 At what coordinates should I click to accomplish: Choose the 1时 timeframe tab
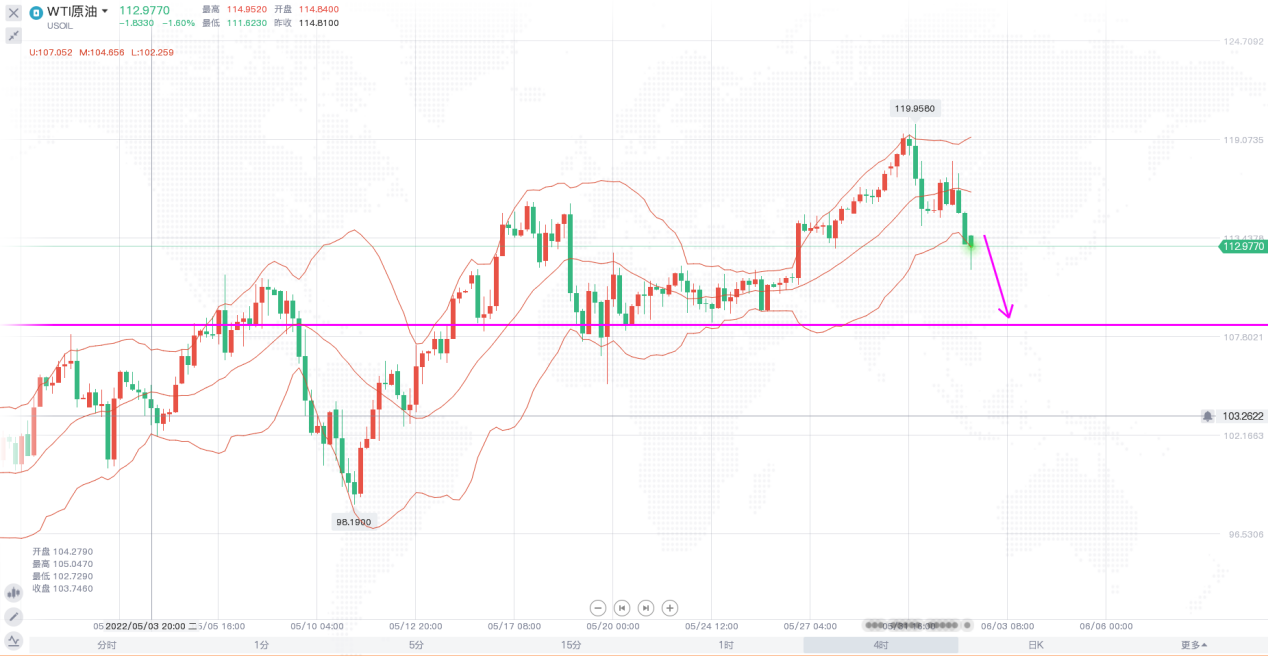pyautogui.click(x=726, y=645)
